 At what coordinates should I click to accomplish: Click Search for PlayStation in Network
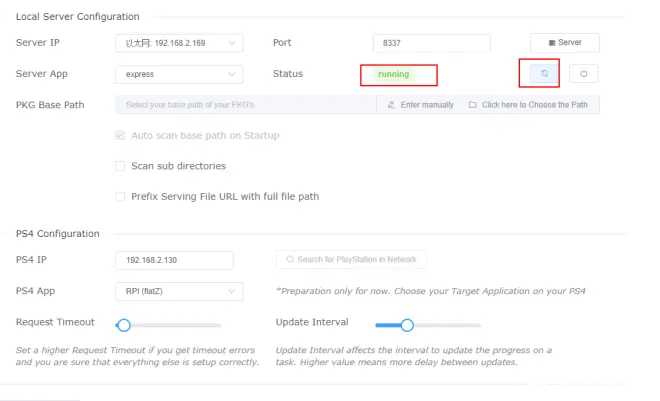coord(351,260)
